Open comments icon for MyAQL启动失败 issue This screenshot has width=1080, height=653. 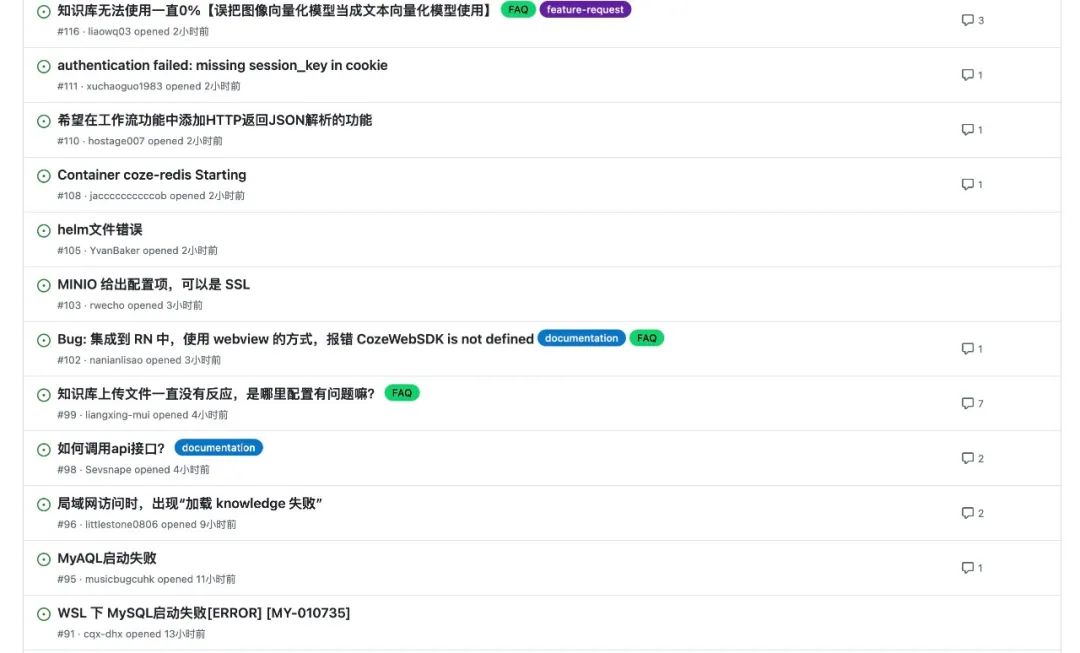(968, 568)
